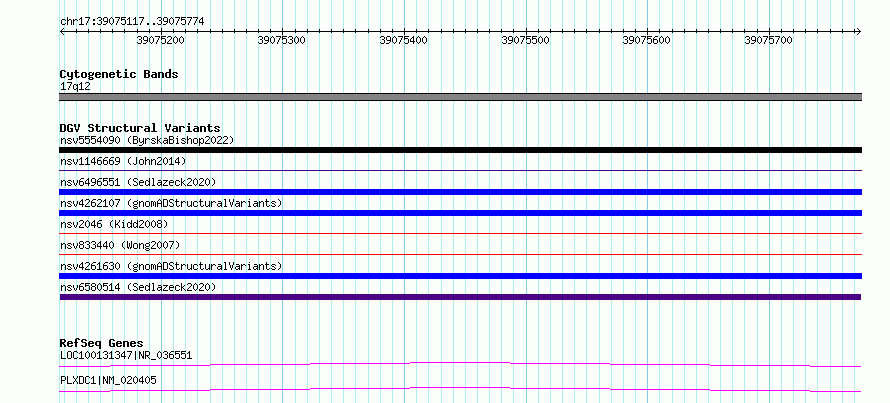
Task: Open variant nsv5554090 (ByrskaBishop2022) label
Action: click(147, 140)
